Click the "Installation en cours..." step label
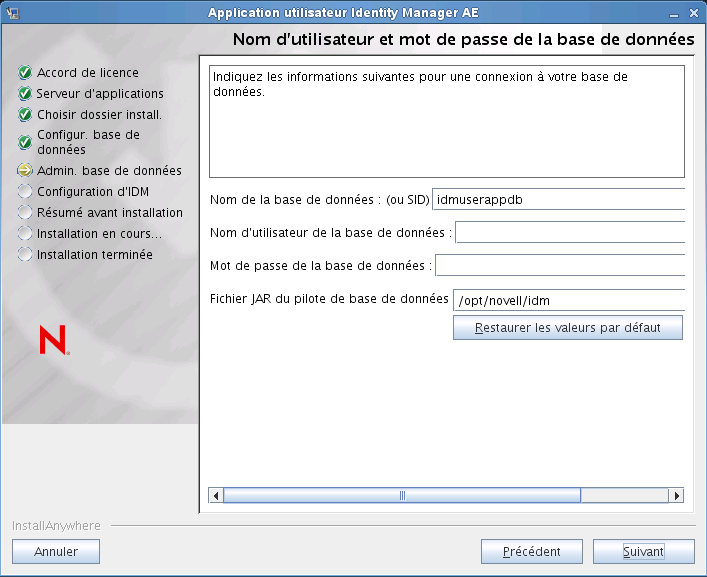707x577 pixels. (x=99, y=234)
